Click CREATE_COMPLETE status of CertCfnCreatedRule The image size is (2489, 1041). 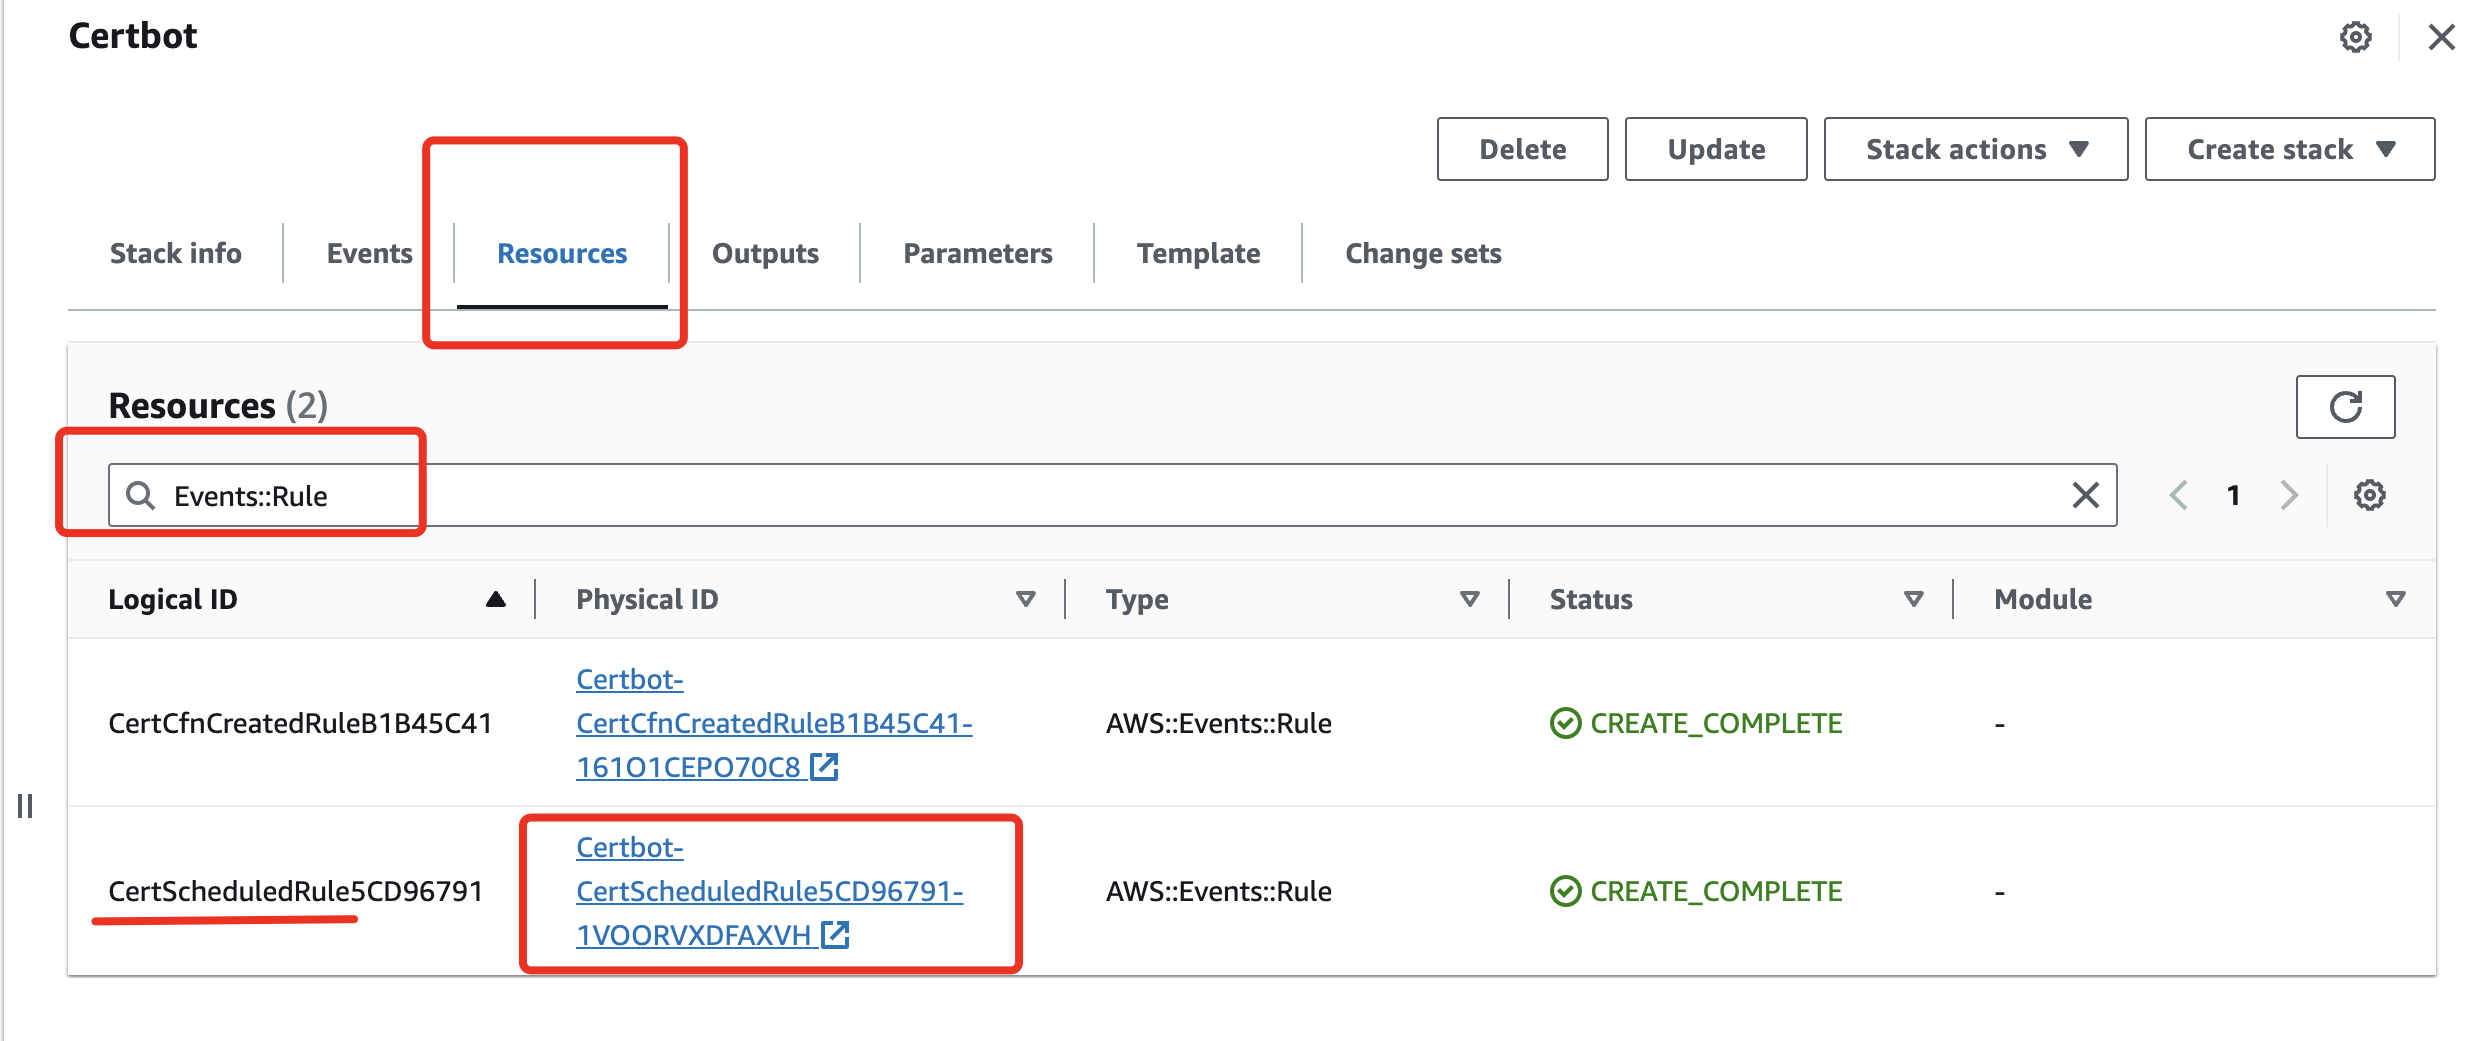coord(1696,723)
